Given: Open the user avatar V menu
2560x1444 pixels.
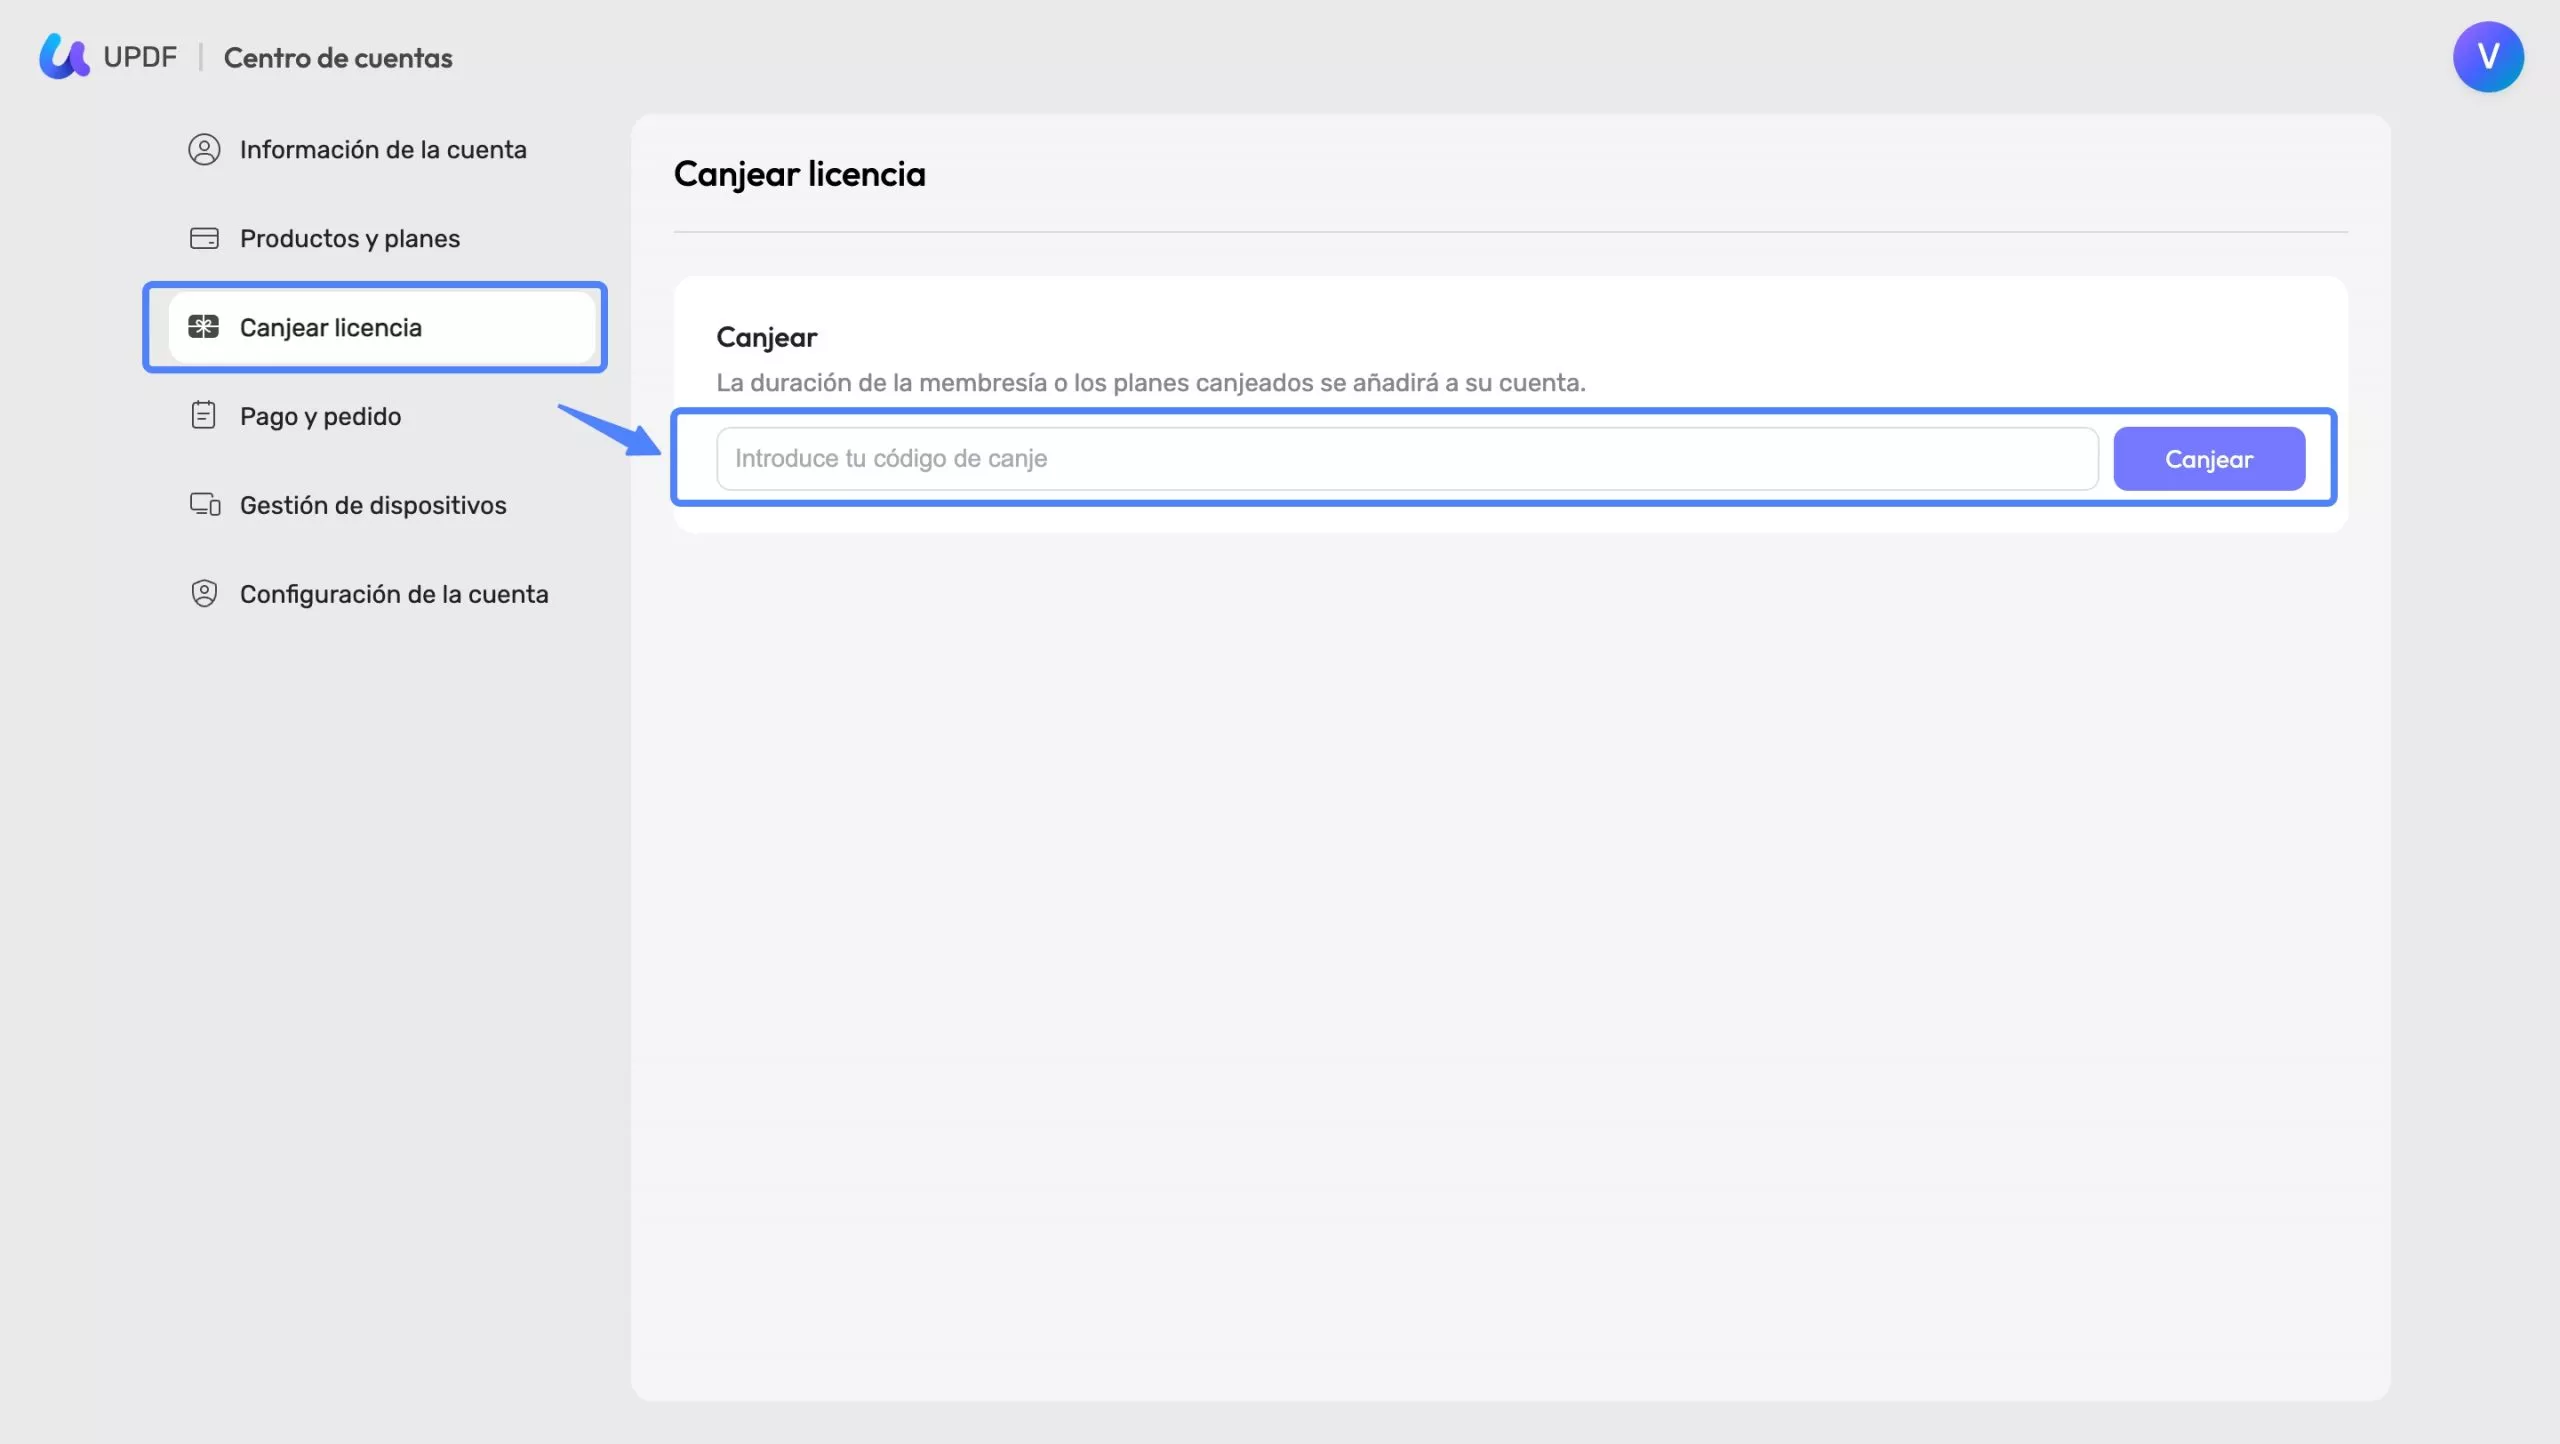Looking at the screenshot, I should click(2488, 57).
